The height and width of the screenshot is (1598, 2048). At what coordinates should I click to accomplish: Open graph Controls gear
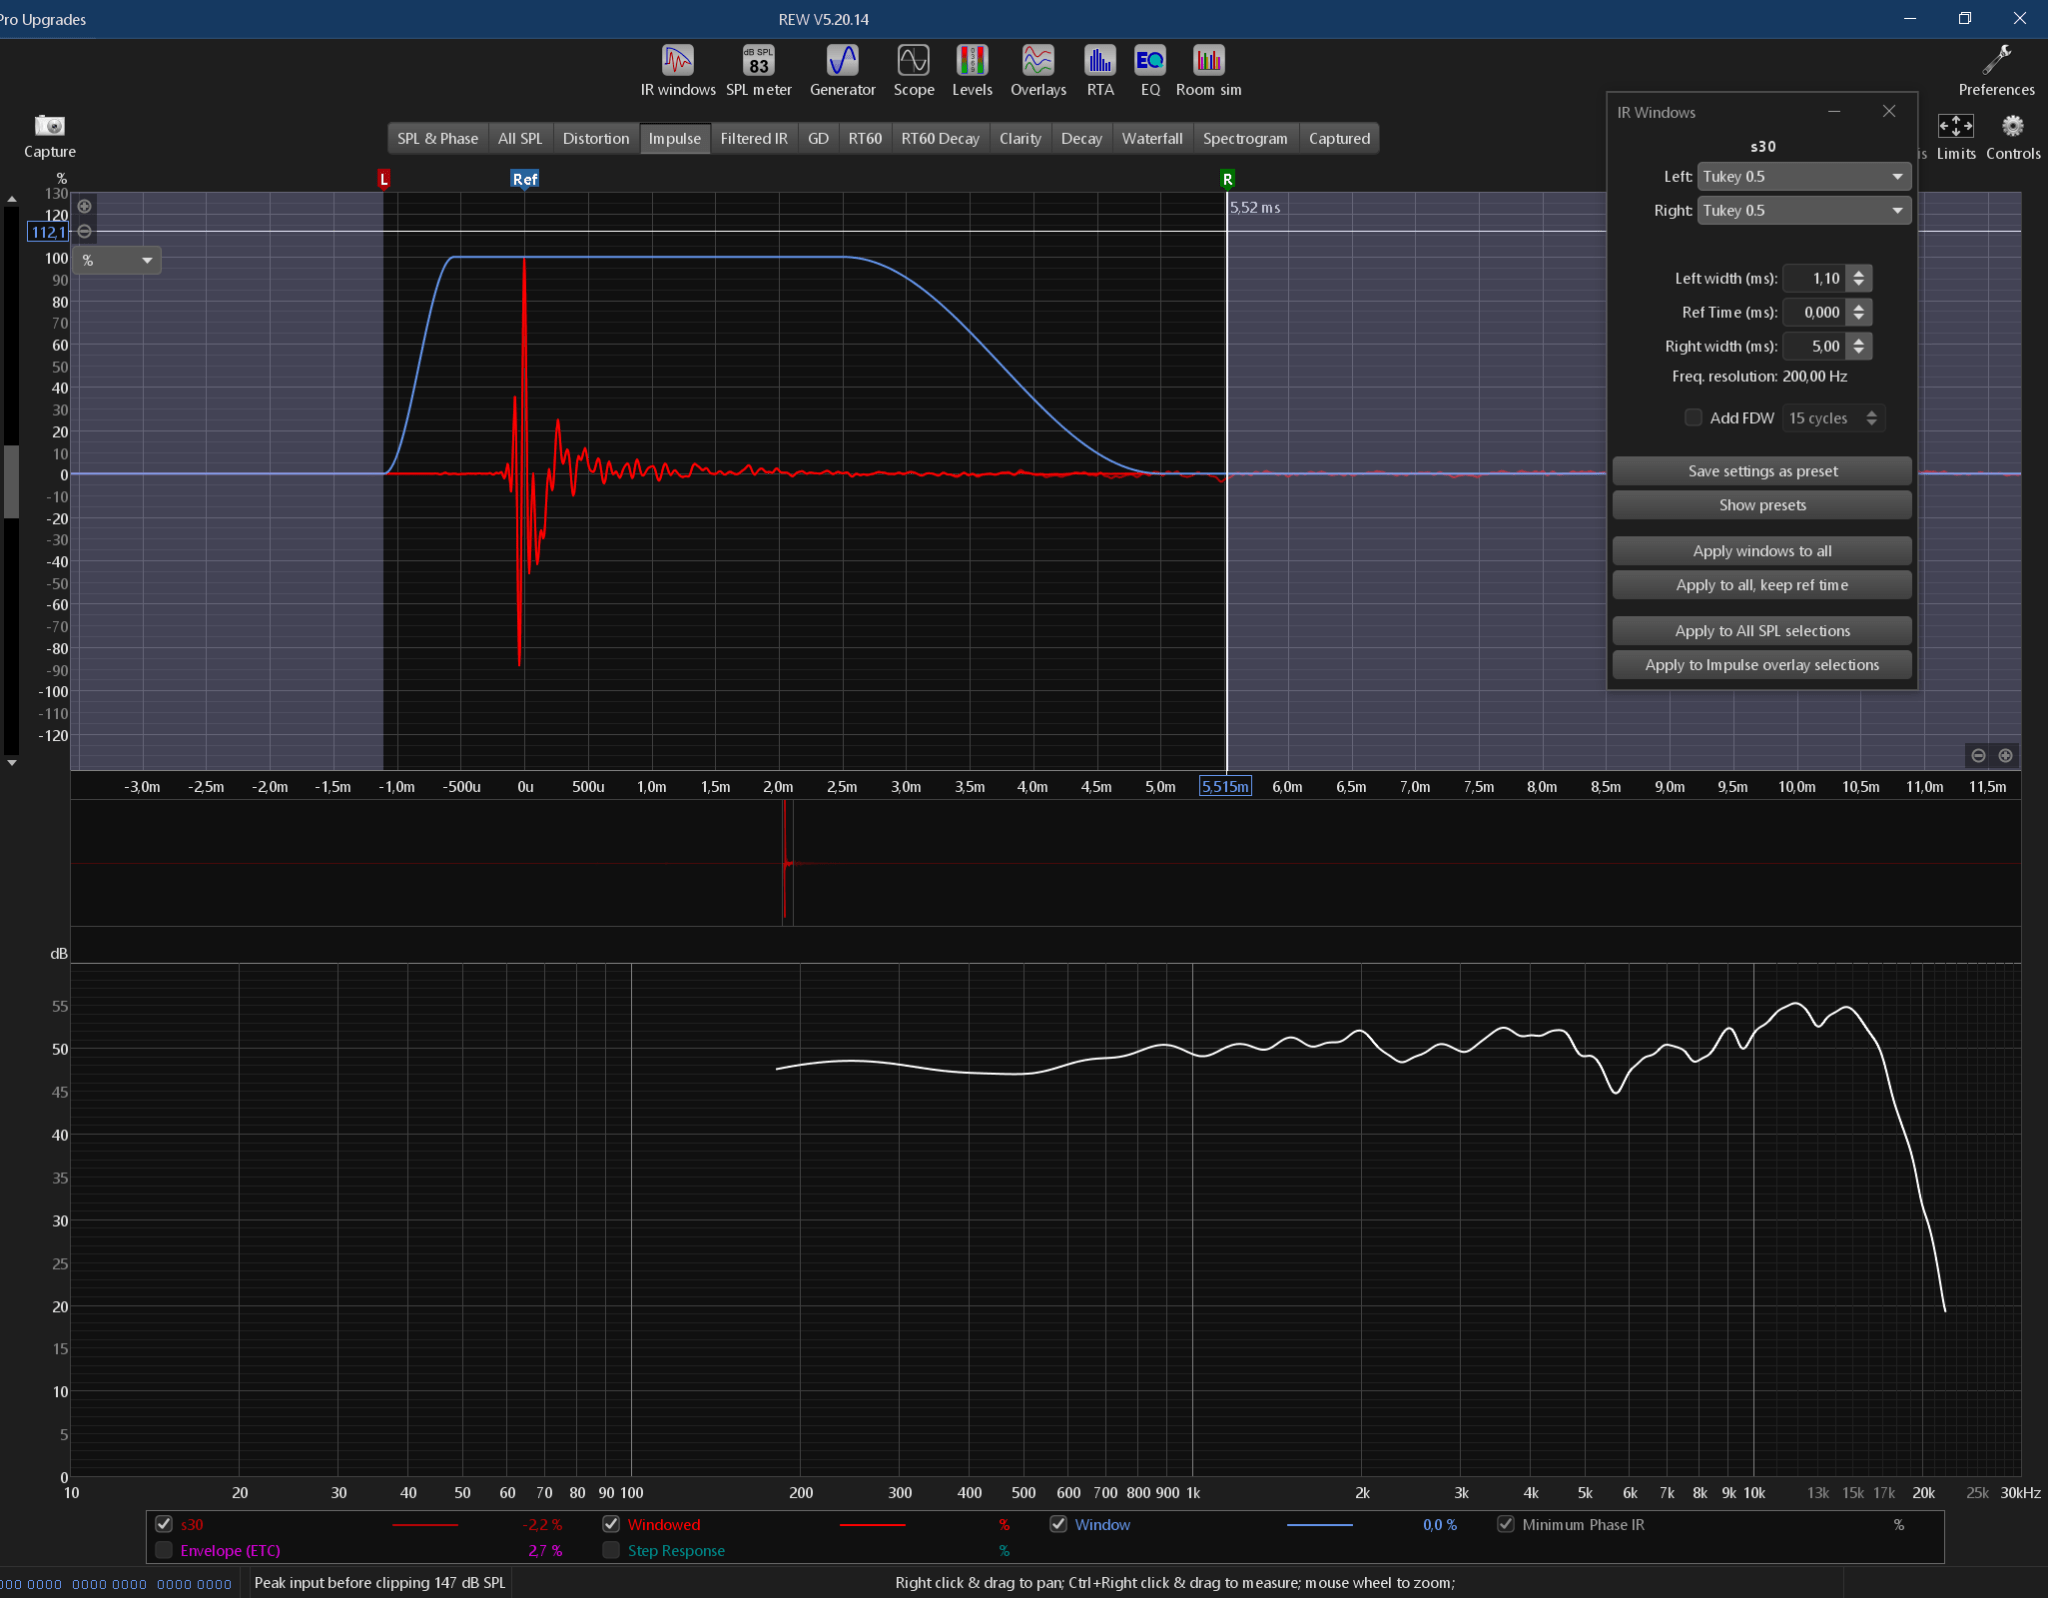coord(2012,137)
